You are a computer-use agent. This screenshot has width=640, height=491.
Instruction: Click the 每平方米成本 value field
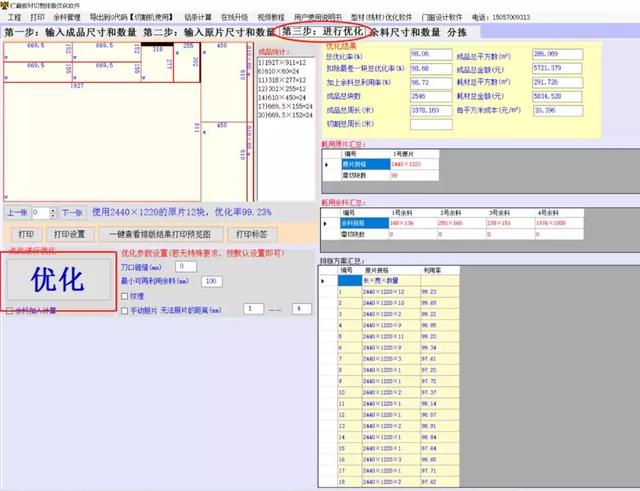pyautogui.click(x=558, y=111)
